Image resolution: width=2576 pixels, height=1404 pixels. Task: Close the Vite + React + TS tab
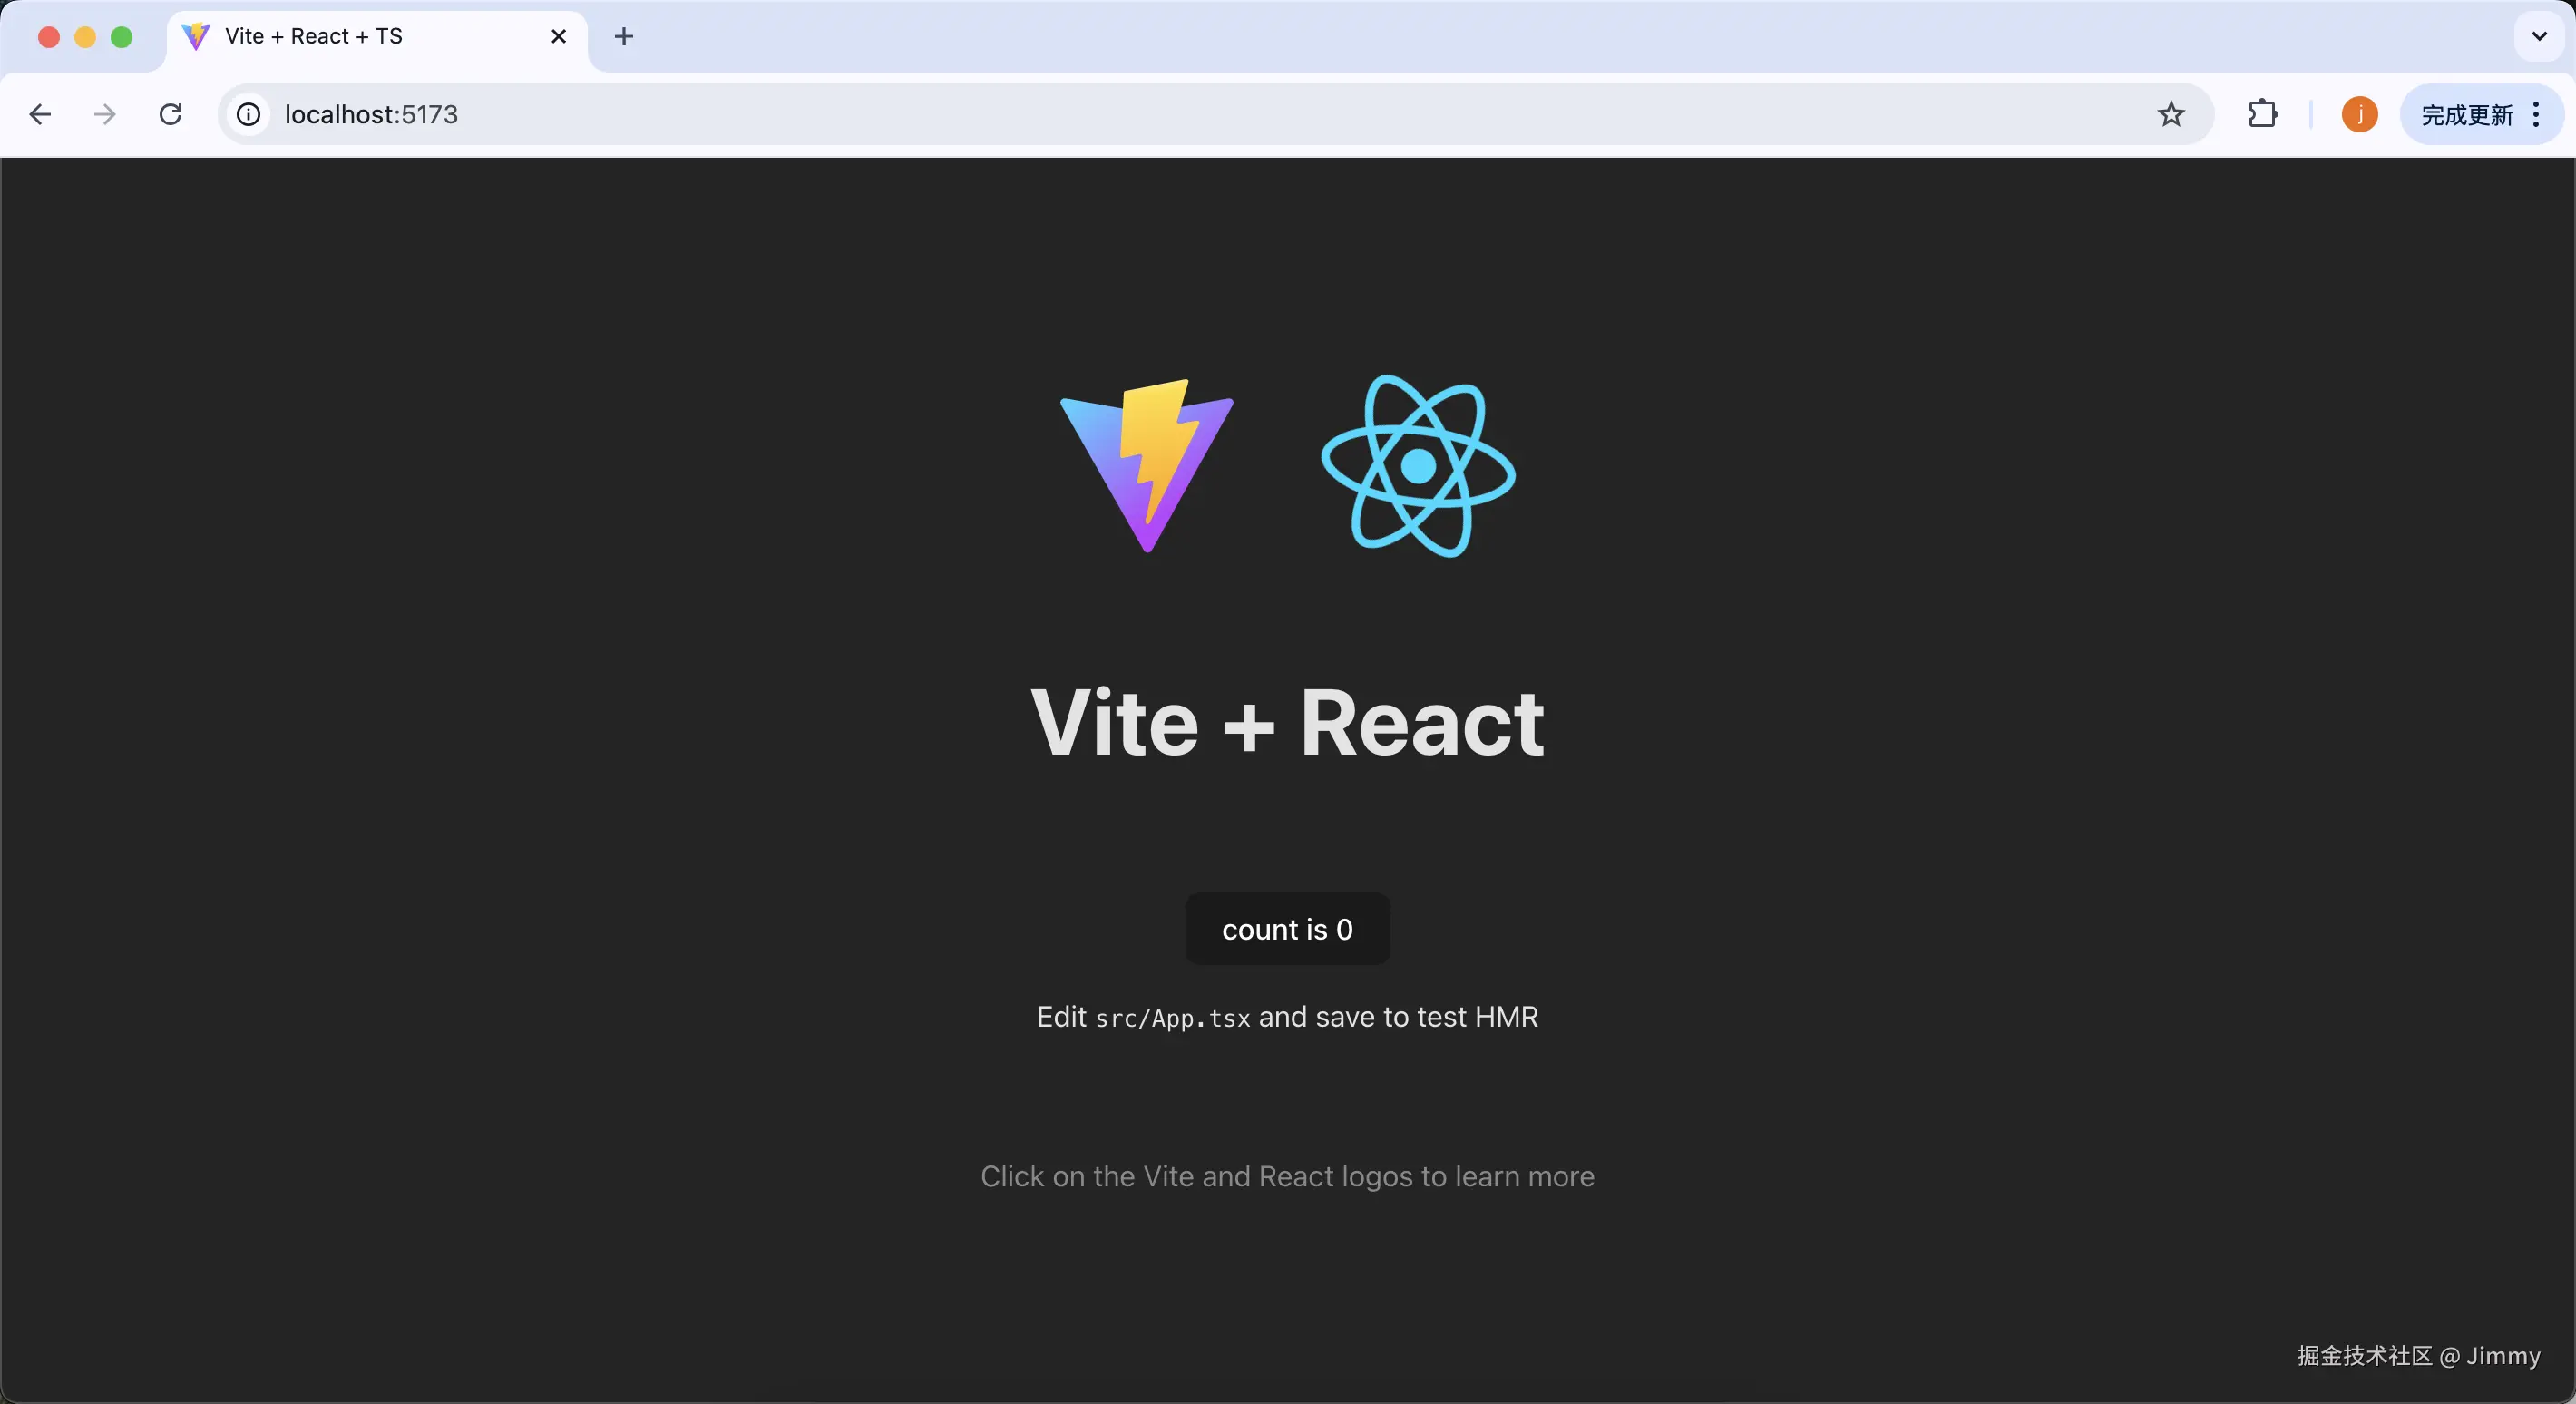pyautogui.click(x=559, y=37)
